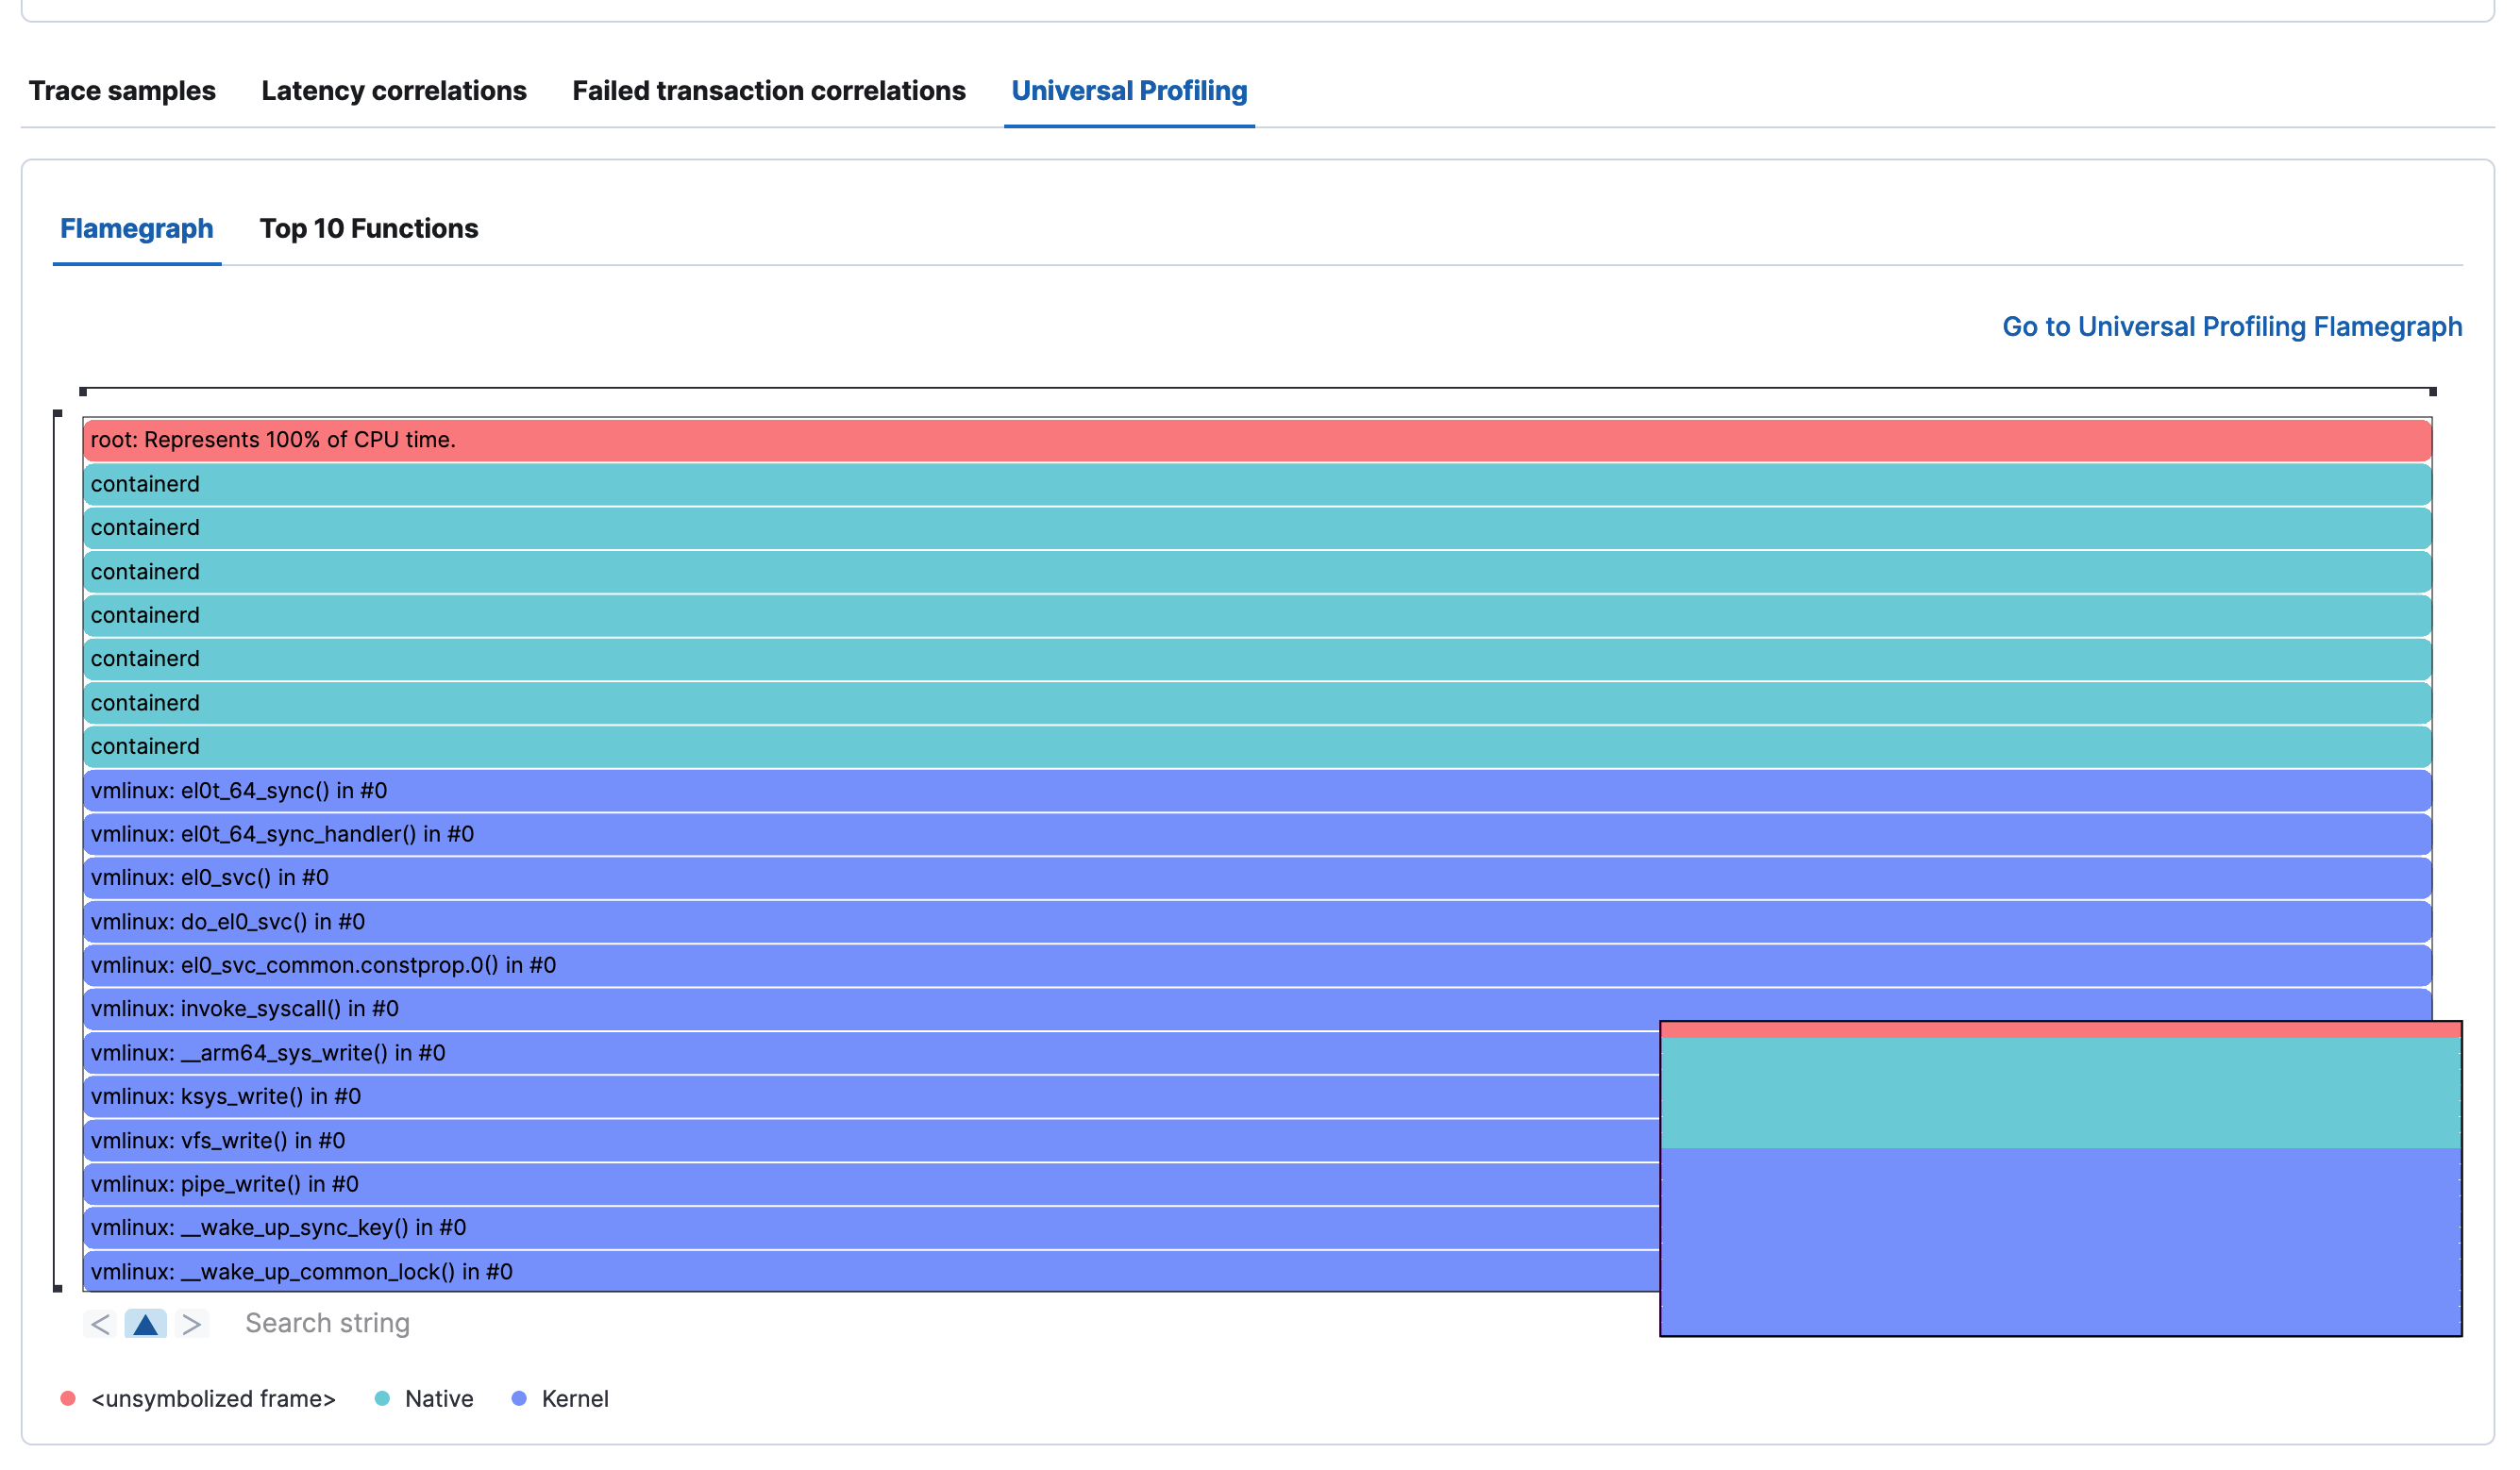Select the Flamegraph sub-tab
The width and height of the screenshot is (2520, 1470).
137,229
